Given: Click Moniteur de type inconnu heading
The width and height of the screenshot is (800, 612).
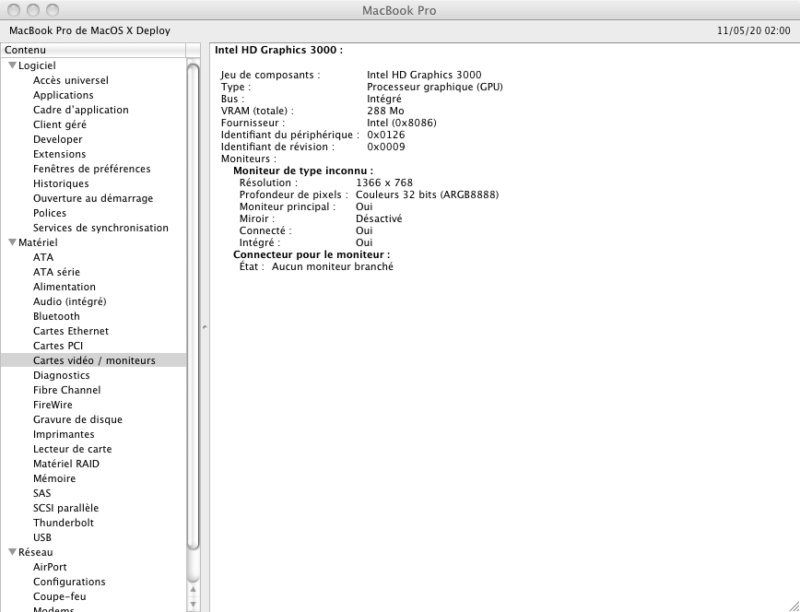Looking at the screenshot, I should [x=303, y=171].
